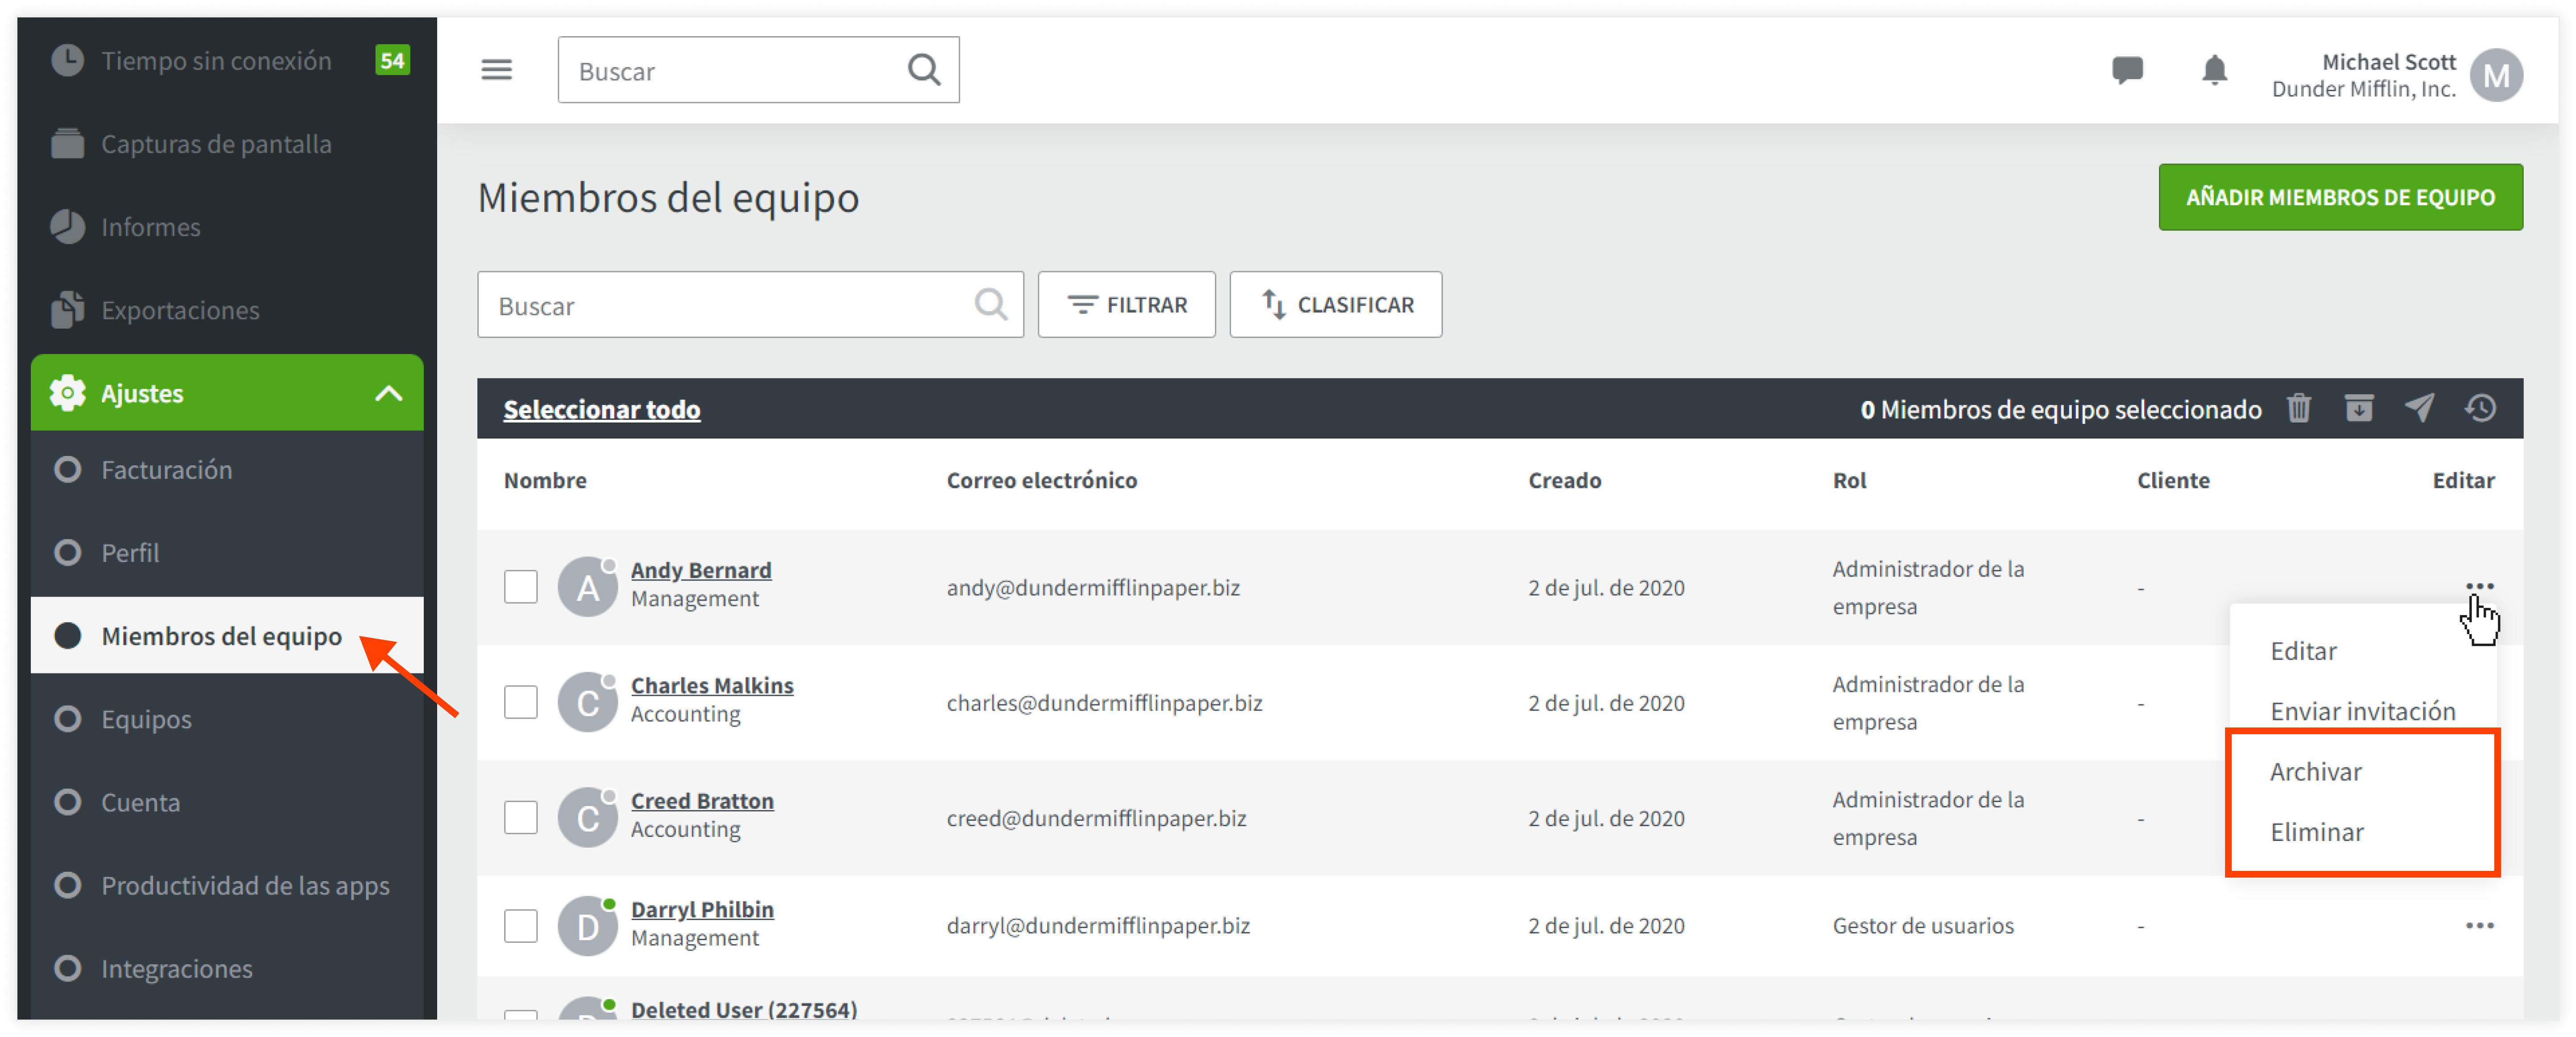Click Charles Malkins' avatar
Screen dimensions: 2576x1037
click(x=587, y=702)
